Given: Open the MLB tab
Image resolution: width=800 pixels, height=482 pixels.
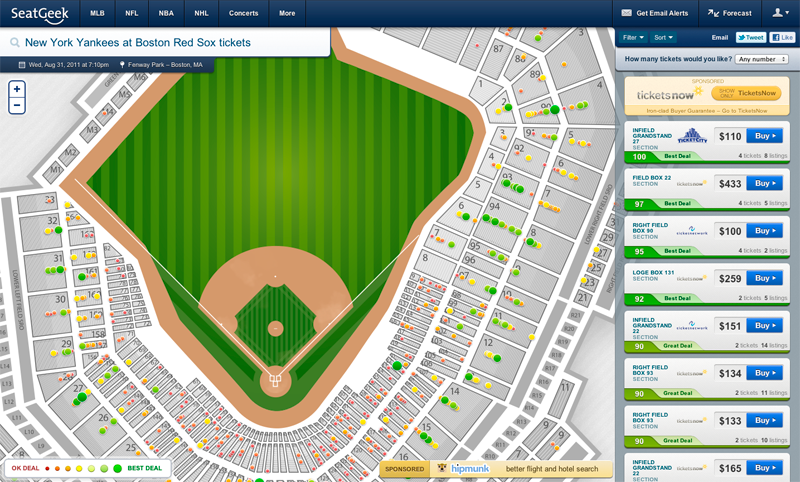Looking at the screenshot, I should coord(97,13).
